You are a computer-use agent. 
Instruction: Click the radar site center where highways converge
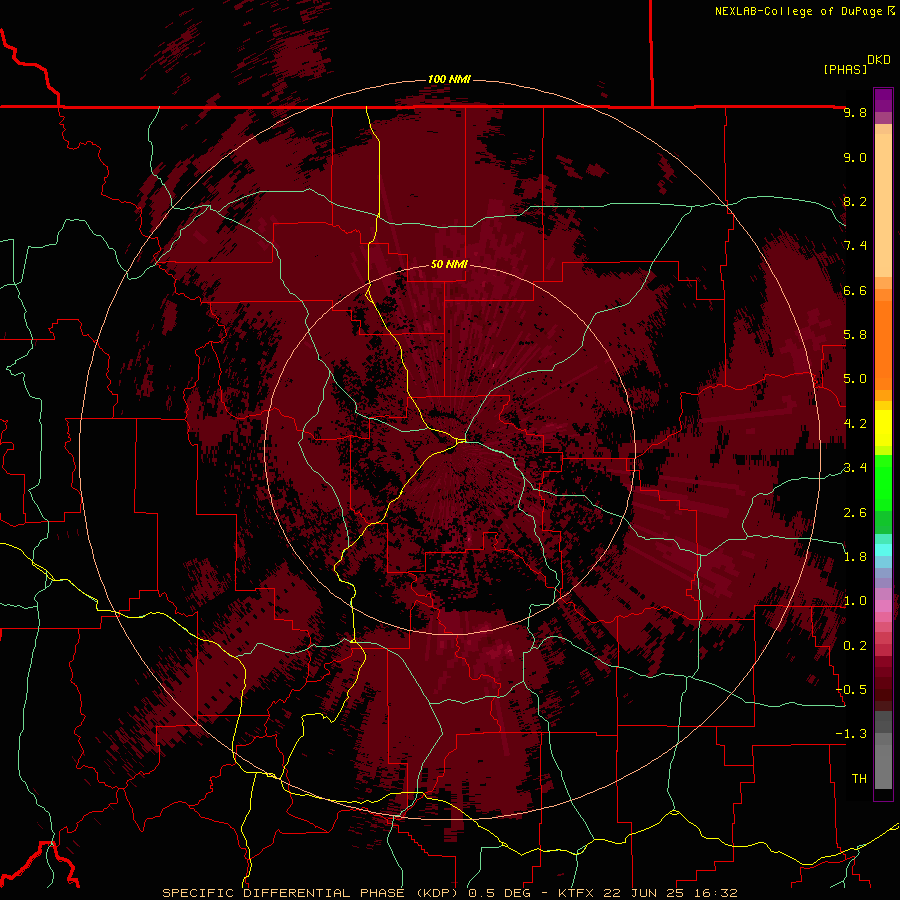(x=461, y=441)
